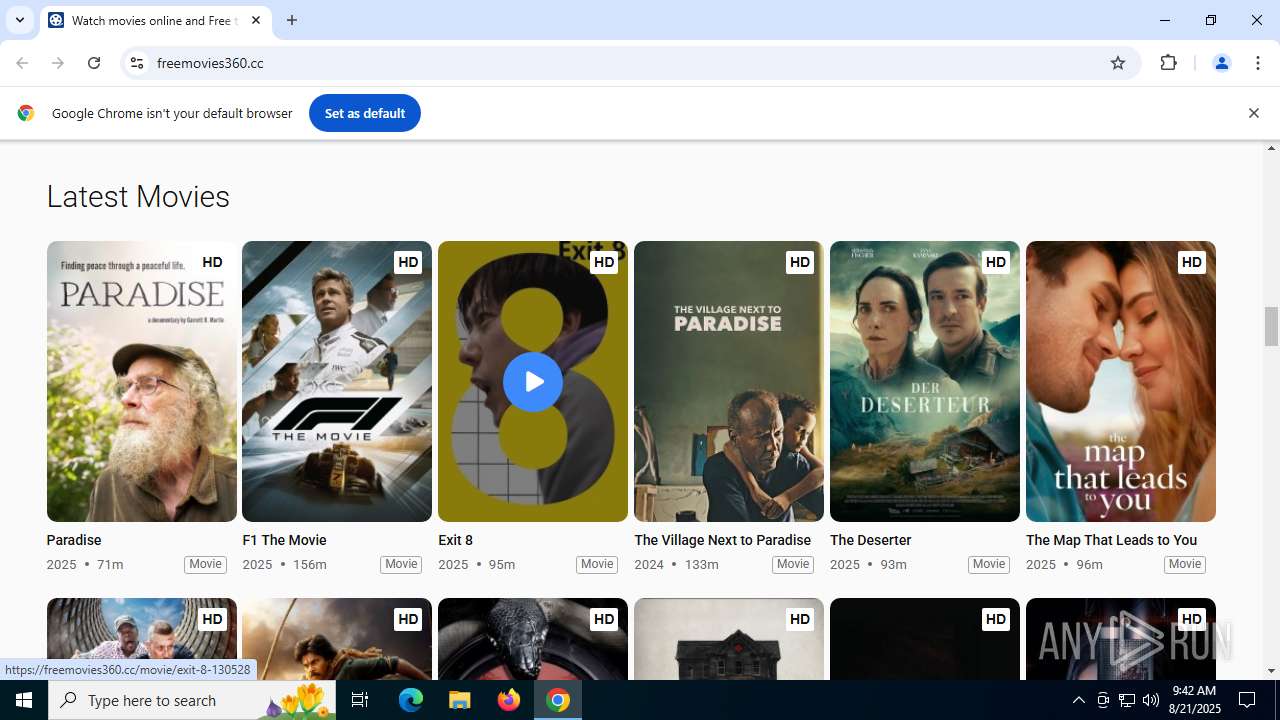Screen dimensions: 1280x720
Task: Open the Der Deserteur poster
Action: tap(925, 381)
